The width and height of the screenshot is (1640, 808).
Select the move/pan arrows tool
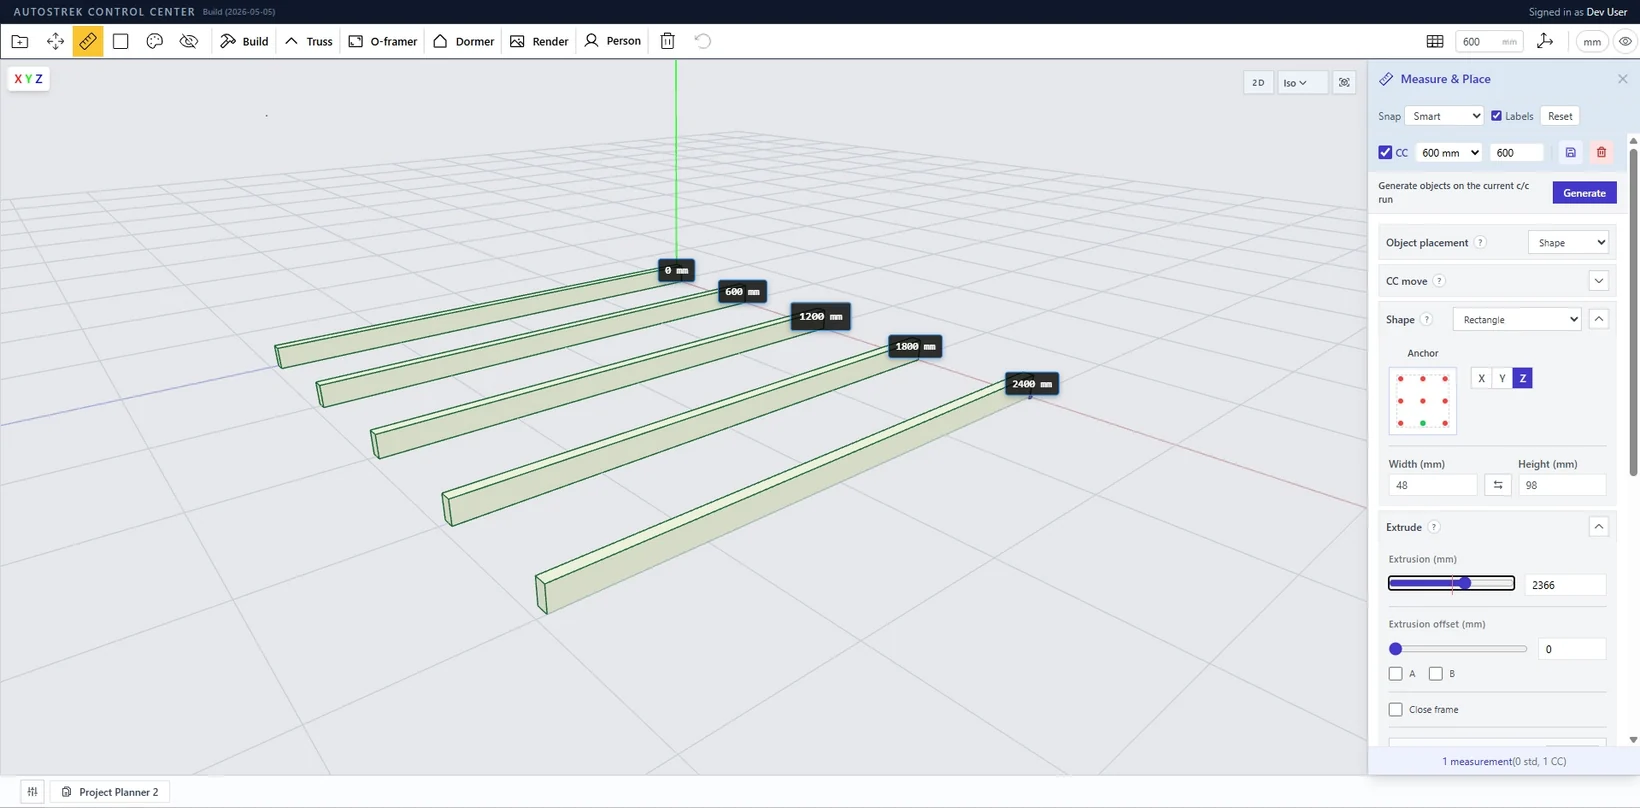55,41
